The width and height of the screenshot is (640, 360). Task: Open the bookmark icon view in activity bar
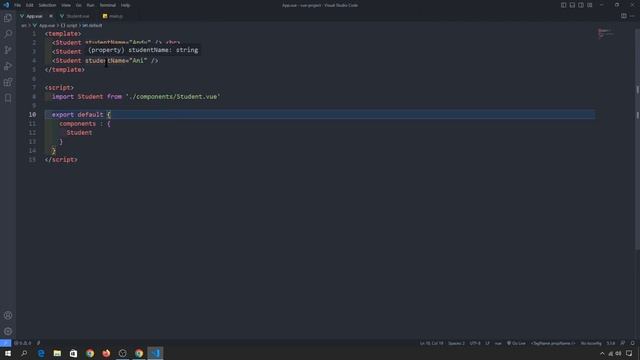click(x=8, y=98)
